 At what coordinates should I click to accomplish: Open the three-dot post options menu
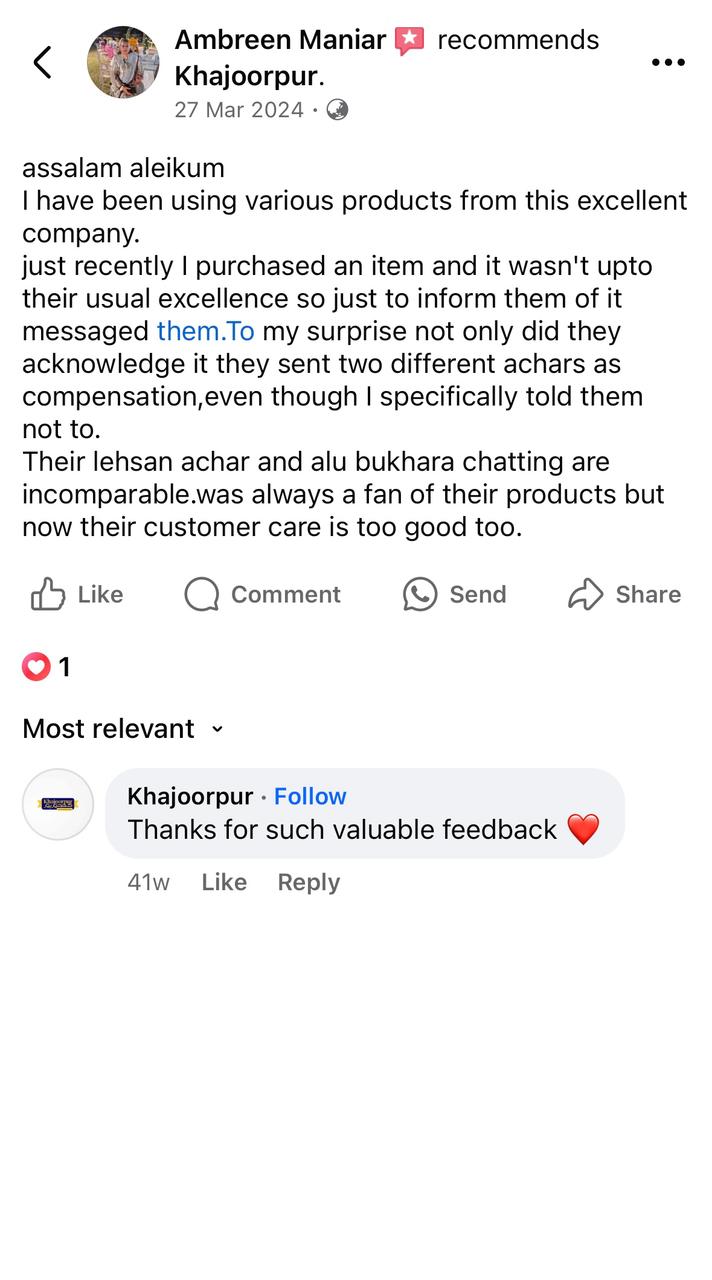[668, 62]
